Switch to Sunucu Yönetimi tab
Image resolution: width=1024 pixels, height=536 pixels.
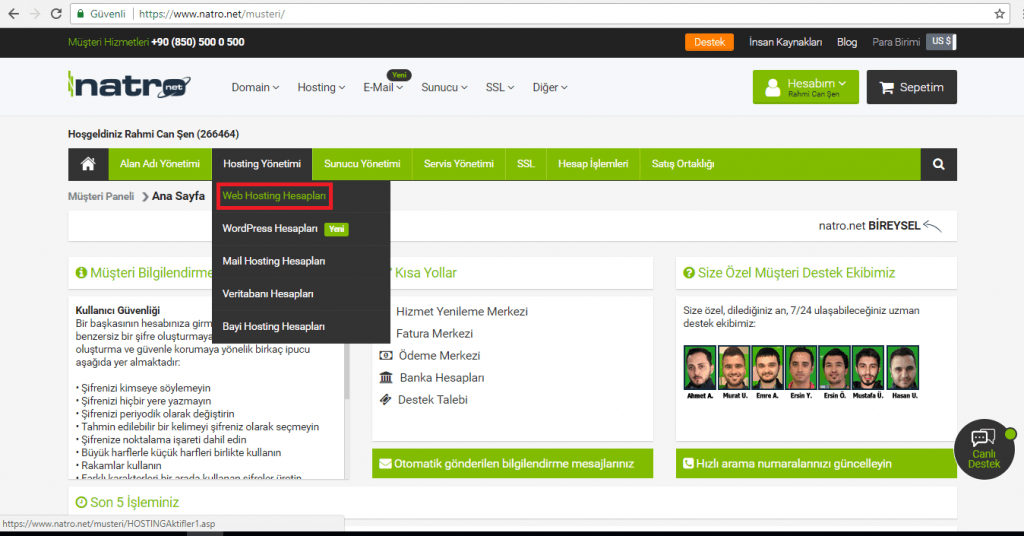(x=362, y=164)
